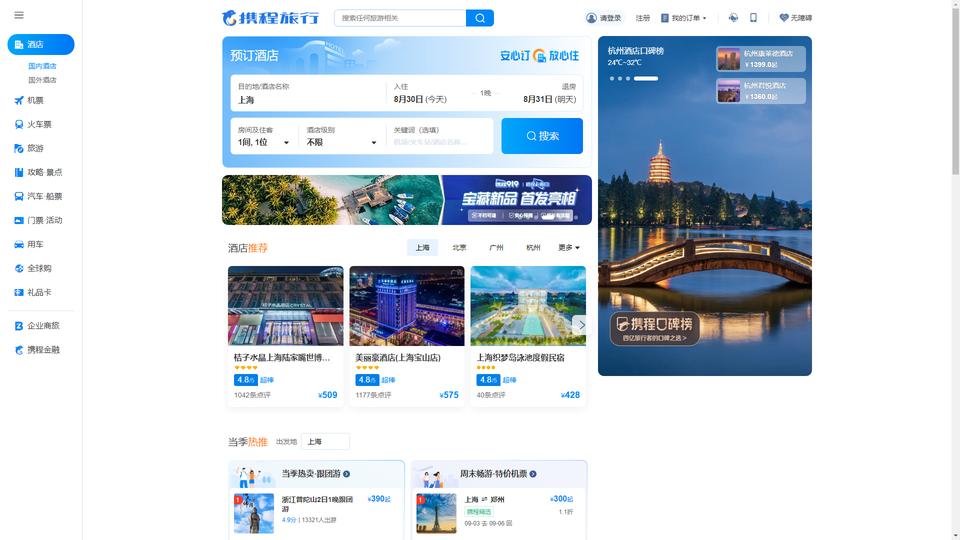The width and height of the screenshot is (960, 540).
Task: Click info arrow beside 周末畅游·特价机票
Action: point(533,474)
